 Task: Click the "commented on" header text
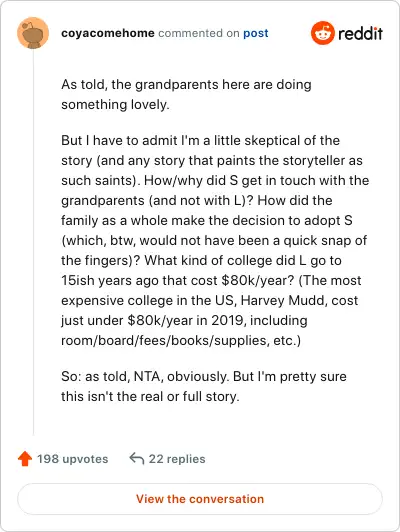pos(199,33)
